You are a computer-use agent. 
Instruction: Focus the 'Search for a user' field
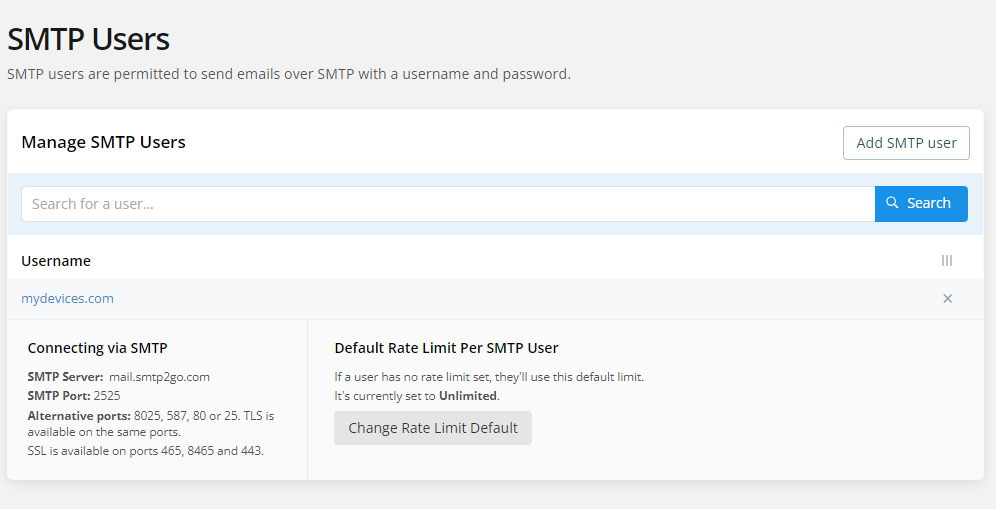(447, 204)
